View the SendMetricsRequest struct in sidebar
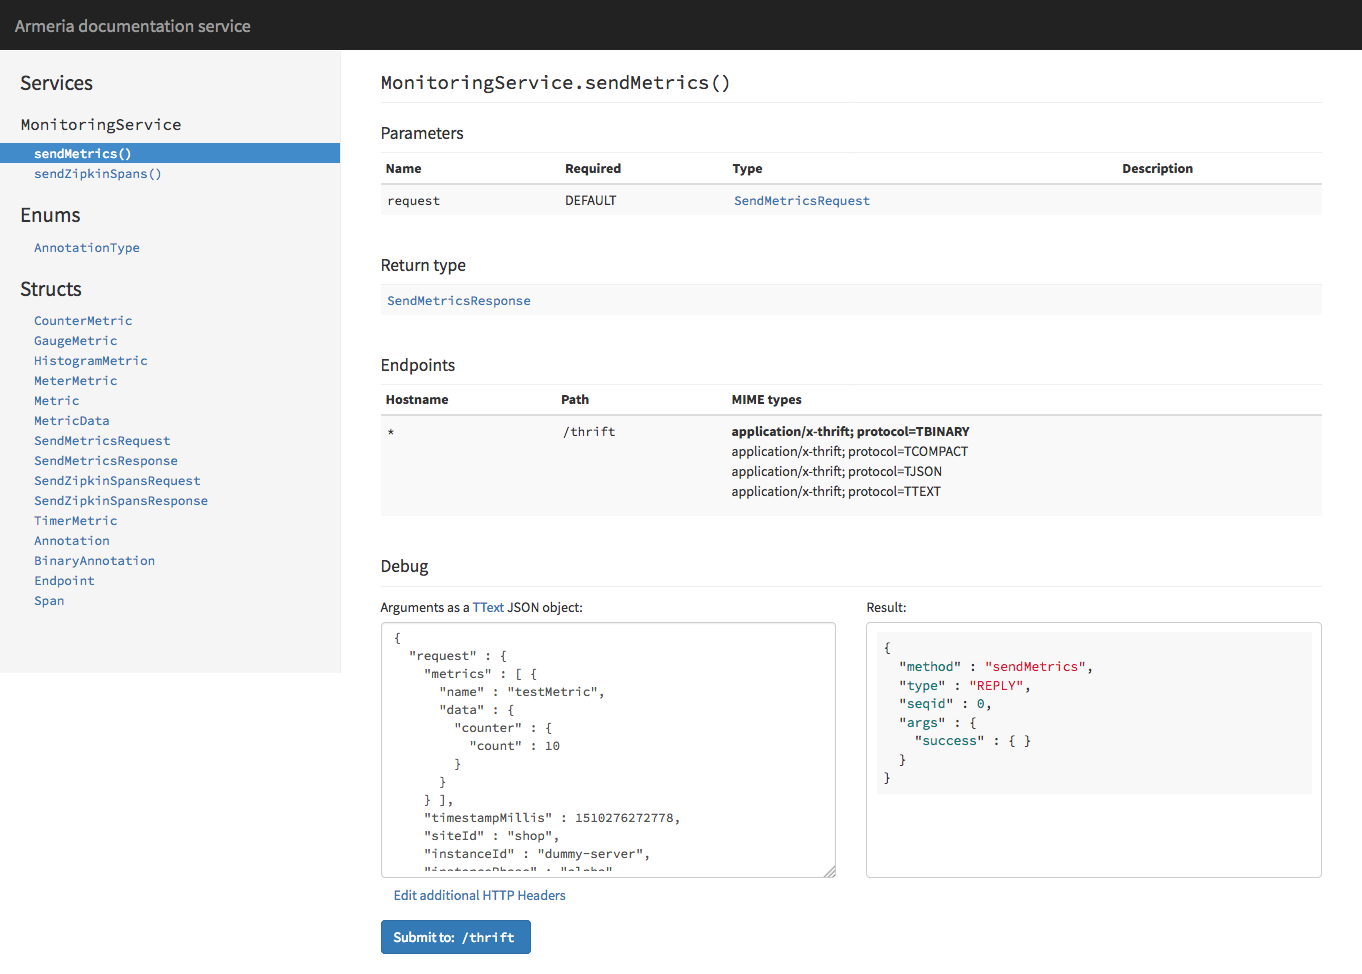The width and height of the screenshot is (1362, 974). [x=101, y=440]
